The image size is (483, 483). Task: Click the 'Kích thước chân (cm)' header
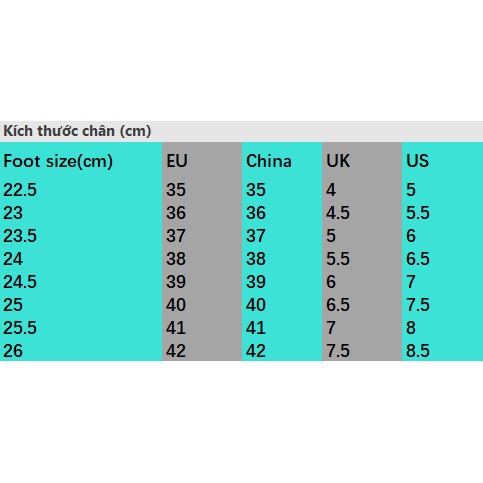pos(77,131)
